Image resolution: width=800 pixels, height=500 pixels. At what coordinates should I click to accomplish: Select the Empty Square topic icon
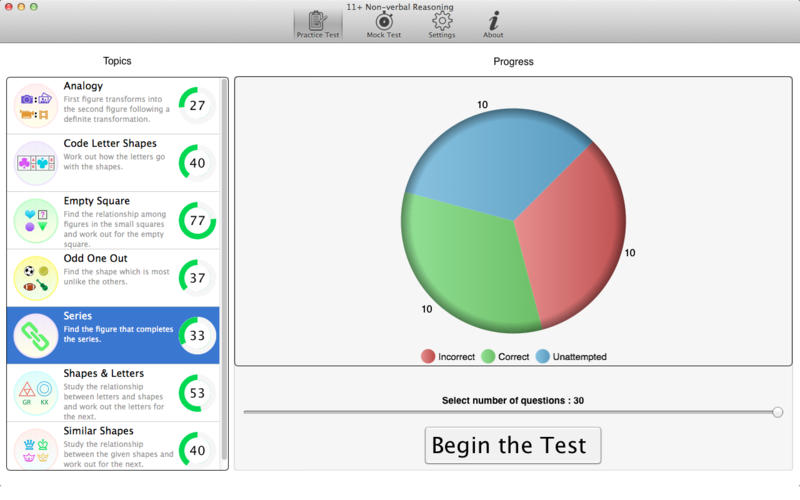coord(35,220)
